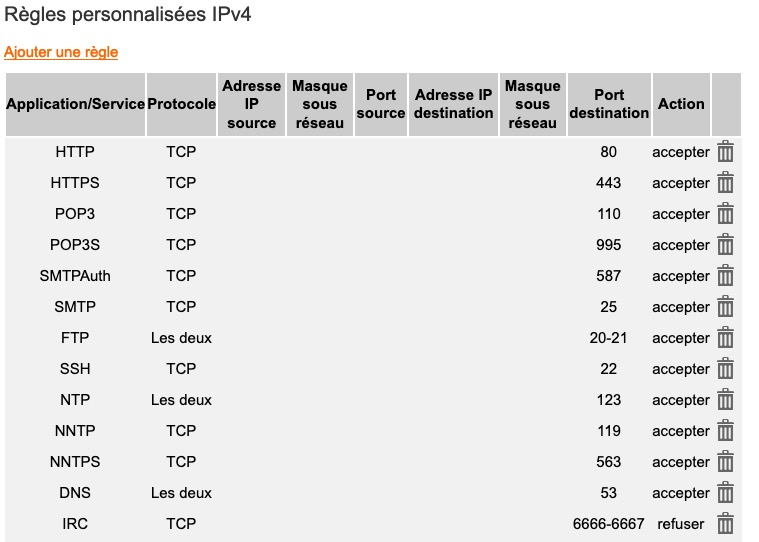Remove the POP3S rule via trash icon
759x542 pixels.
click(x=725, y=244)
